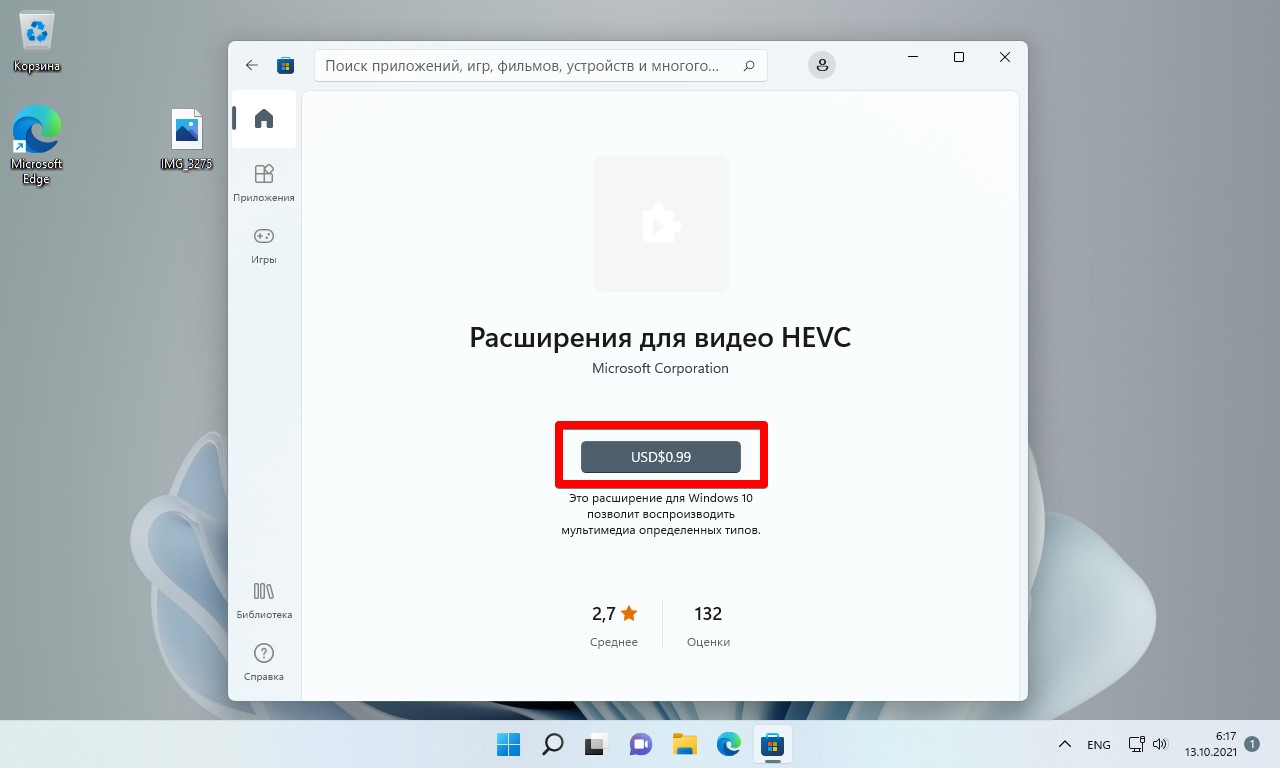Expand the hidden tray icons chevron
Image resolution: width=1280 pixels, height=768 pixels.
(1066, 745)
